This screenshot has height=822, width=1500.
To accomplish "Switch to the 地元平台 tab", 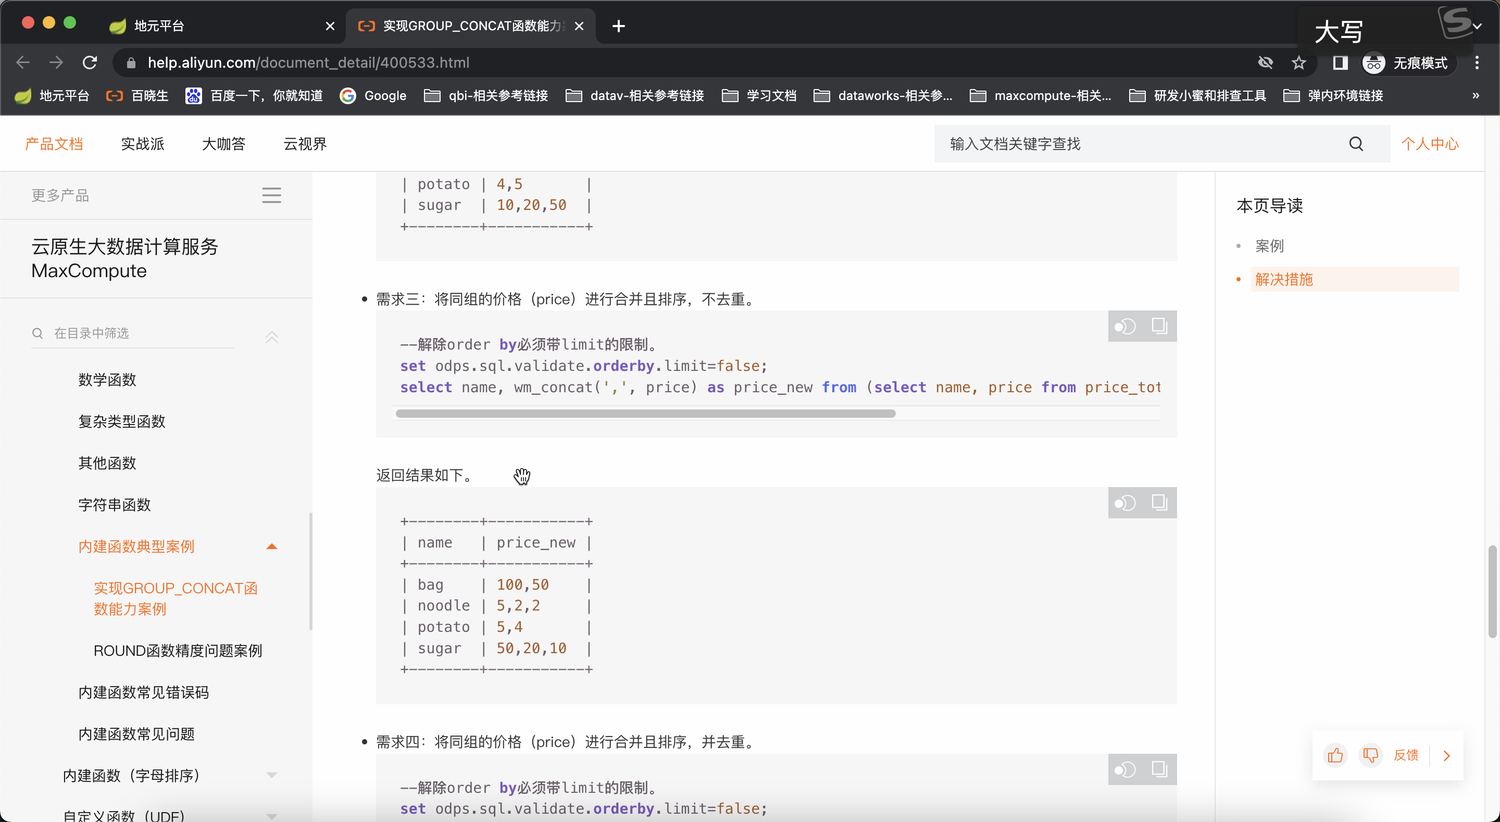I will (220, 26).
